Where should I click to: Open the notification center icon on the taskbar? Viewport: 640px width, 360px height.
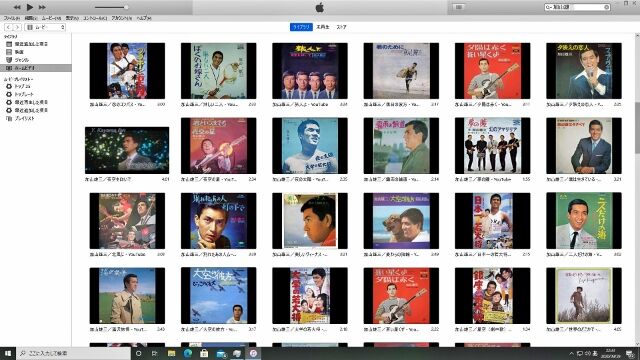[631, 353]
